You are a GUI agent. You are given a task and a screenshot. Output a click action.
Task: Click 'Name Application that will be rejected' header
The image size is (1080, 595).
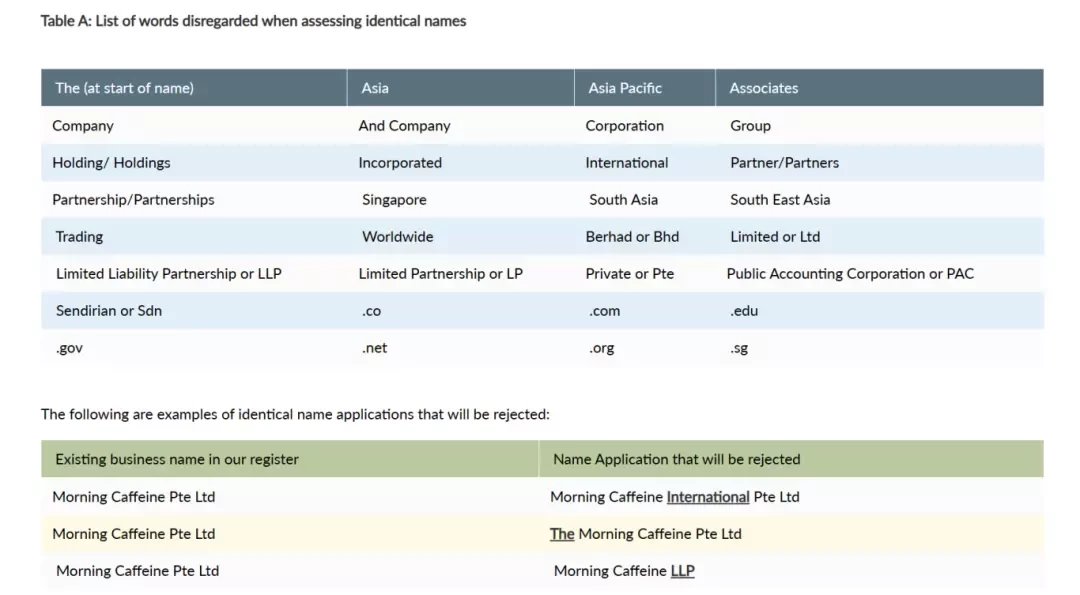[791, 459]
